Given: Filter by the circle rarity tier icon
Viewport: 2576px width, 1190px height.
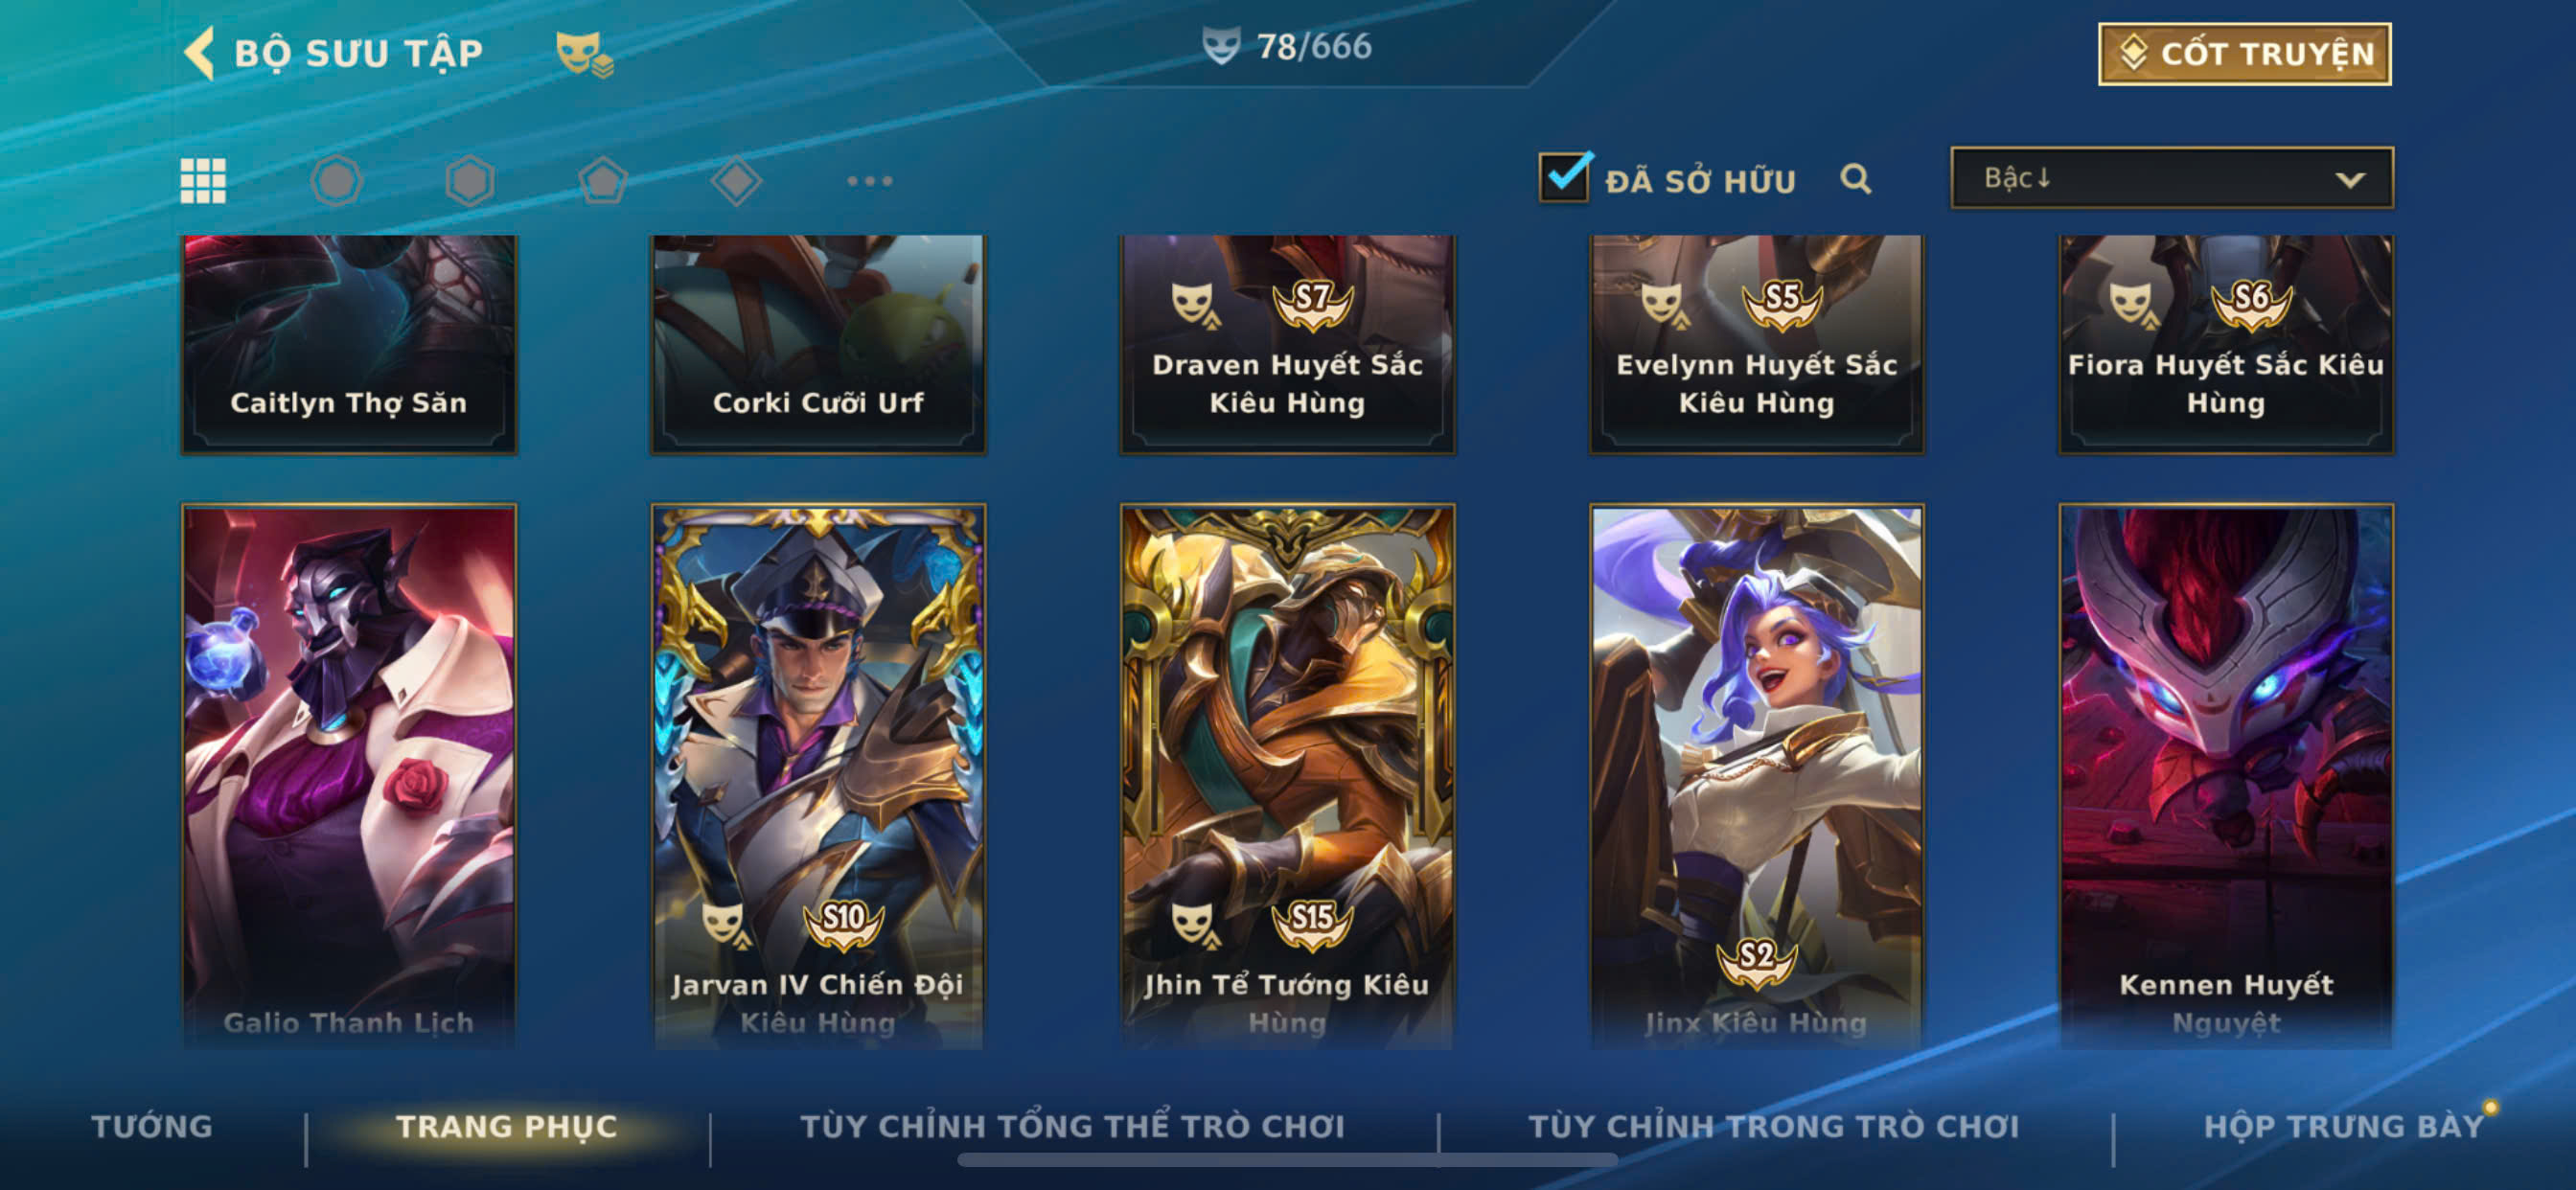Looking at the screenshot, I should click(x=336, y=181).
